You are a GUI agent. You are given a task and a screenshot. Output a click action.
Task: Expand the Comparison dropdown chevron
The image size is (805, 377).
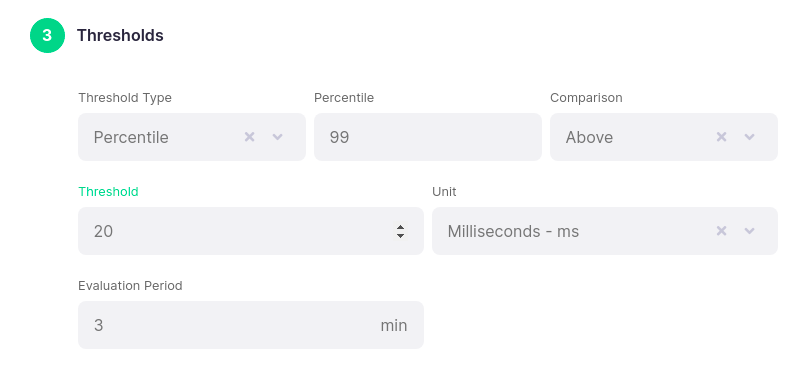(750, 137)
